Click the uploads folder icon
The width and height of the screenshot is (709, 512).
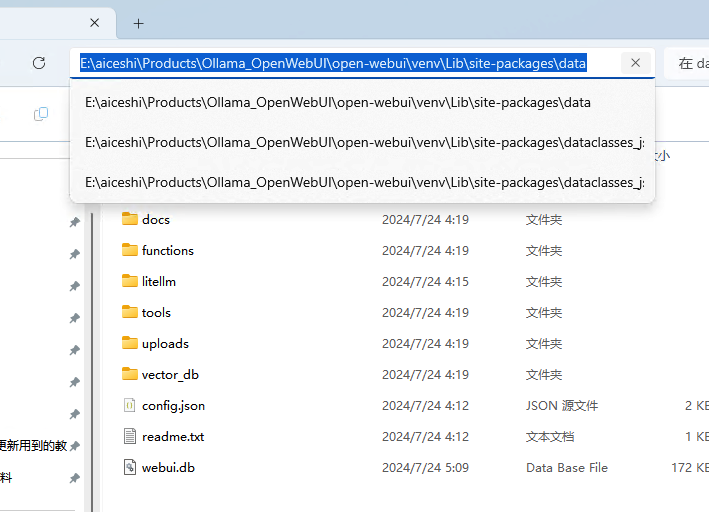(x=130, y=343)
